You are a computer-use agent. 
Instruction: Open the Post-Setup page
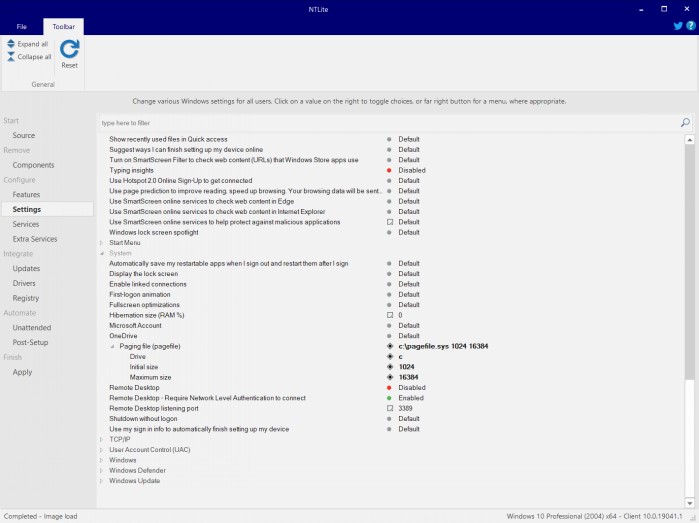(x=30, y=342)
